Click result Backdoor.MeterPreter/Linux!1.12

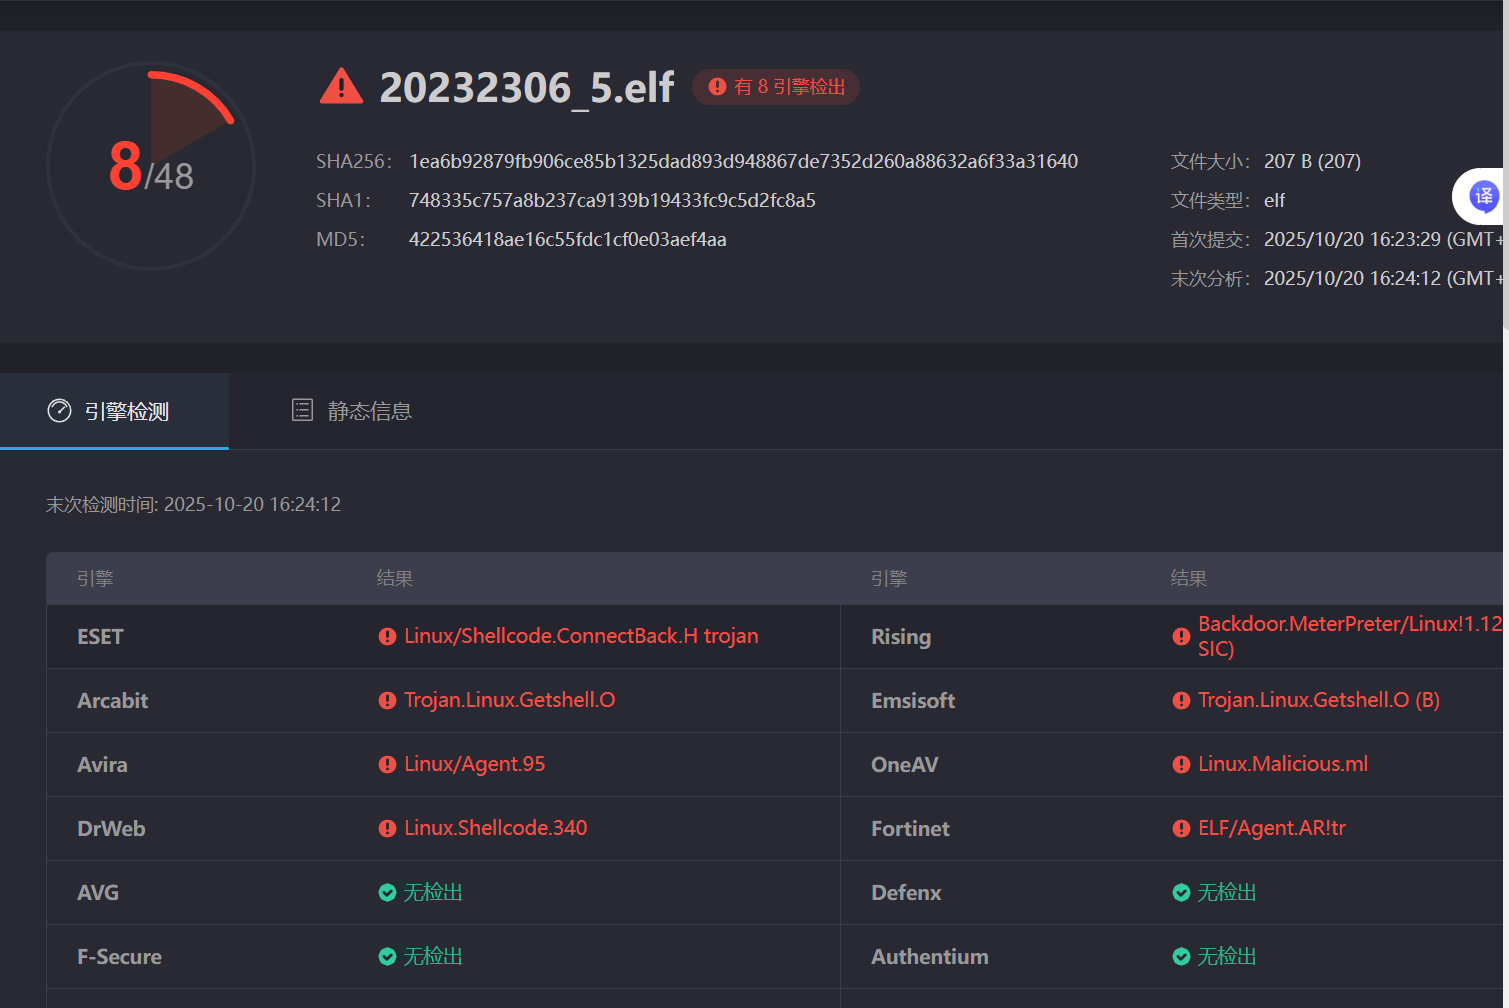1350,636
